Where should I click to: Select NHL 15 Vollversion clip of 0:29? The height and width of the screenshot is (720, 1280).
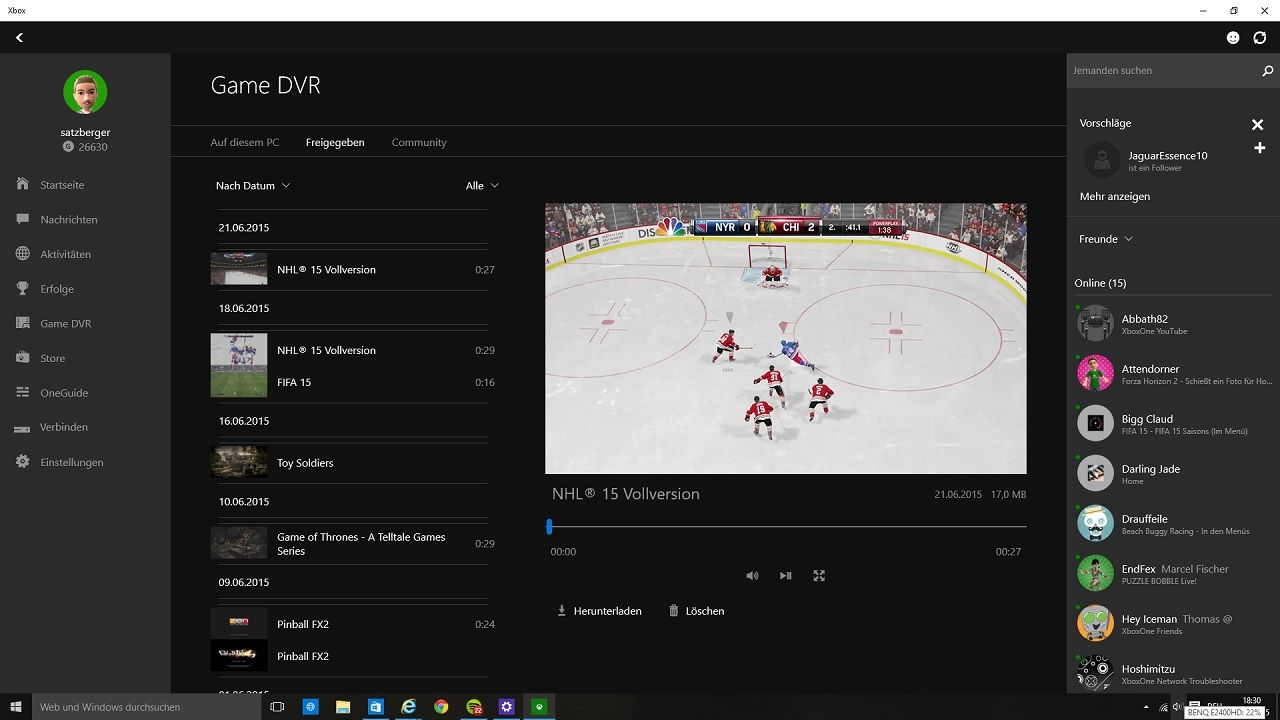tap(353, 350)
